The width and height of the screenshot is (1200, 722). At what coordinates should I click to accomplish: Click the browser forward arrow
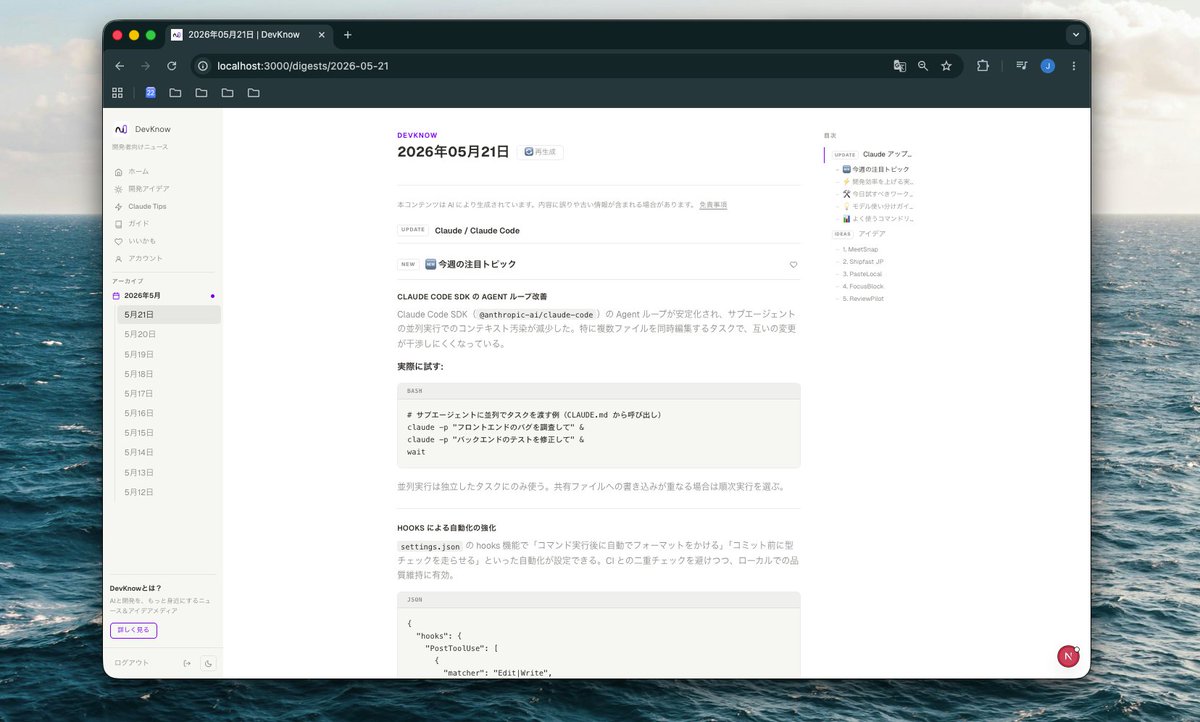[x=146, y=66]
